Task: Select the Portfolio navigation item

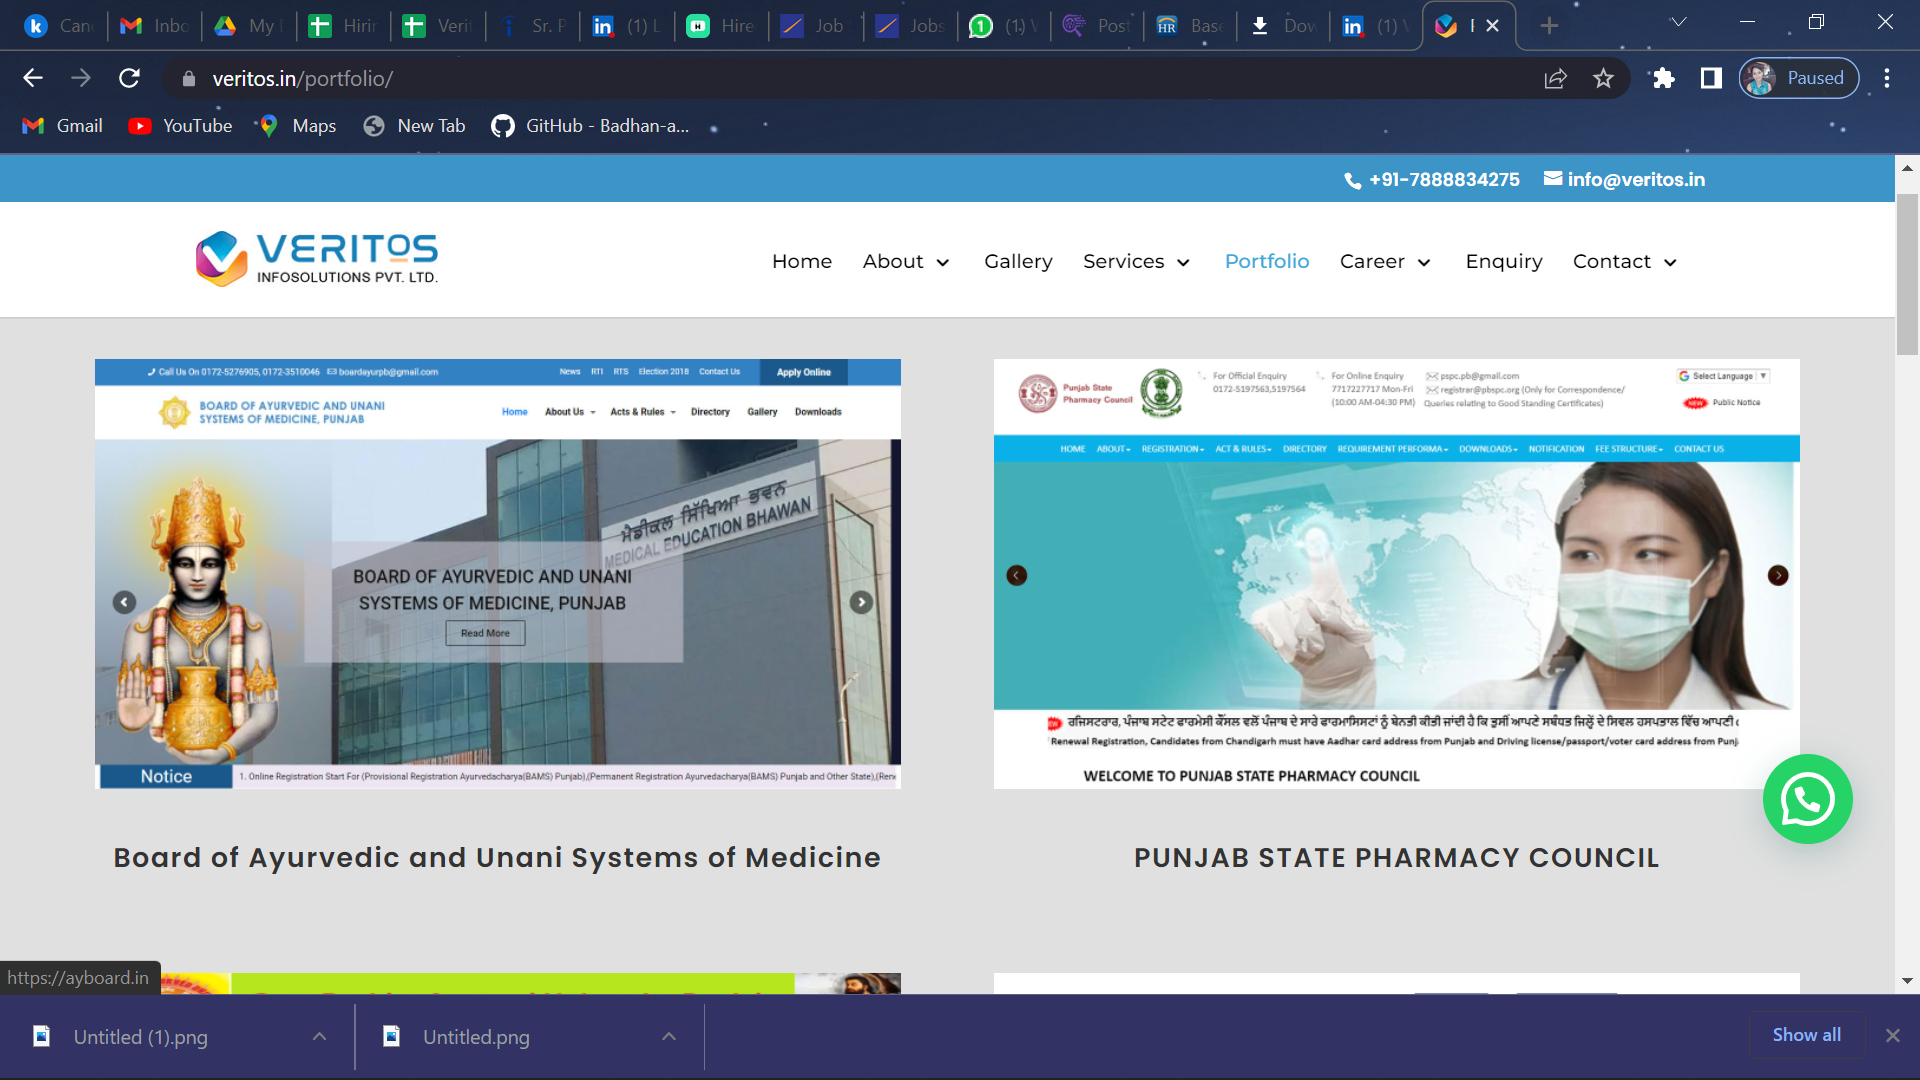Action: 1267,261
